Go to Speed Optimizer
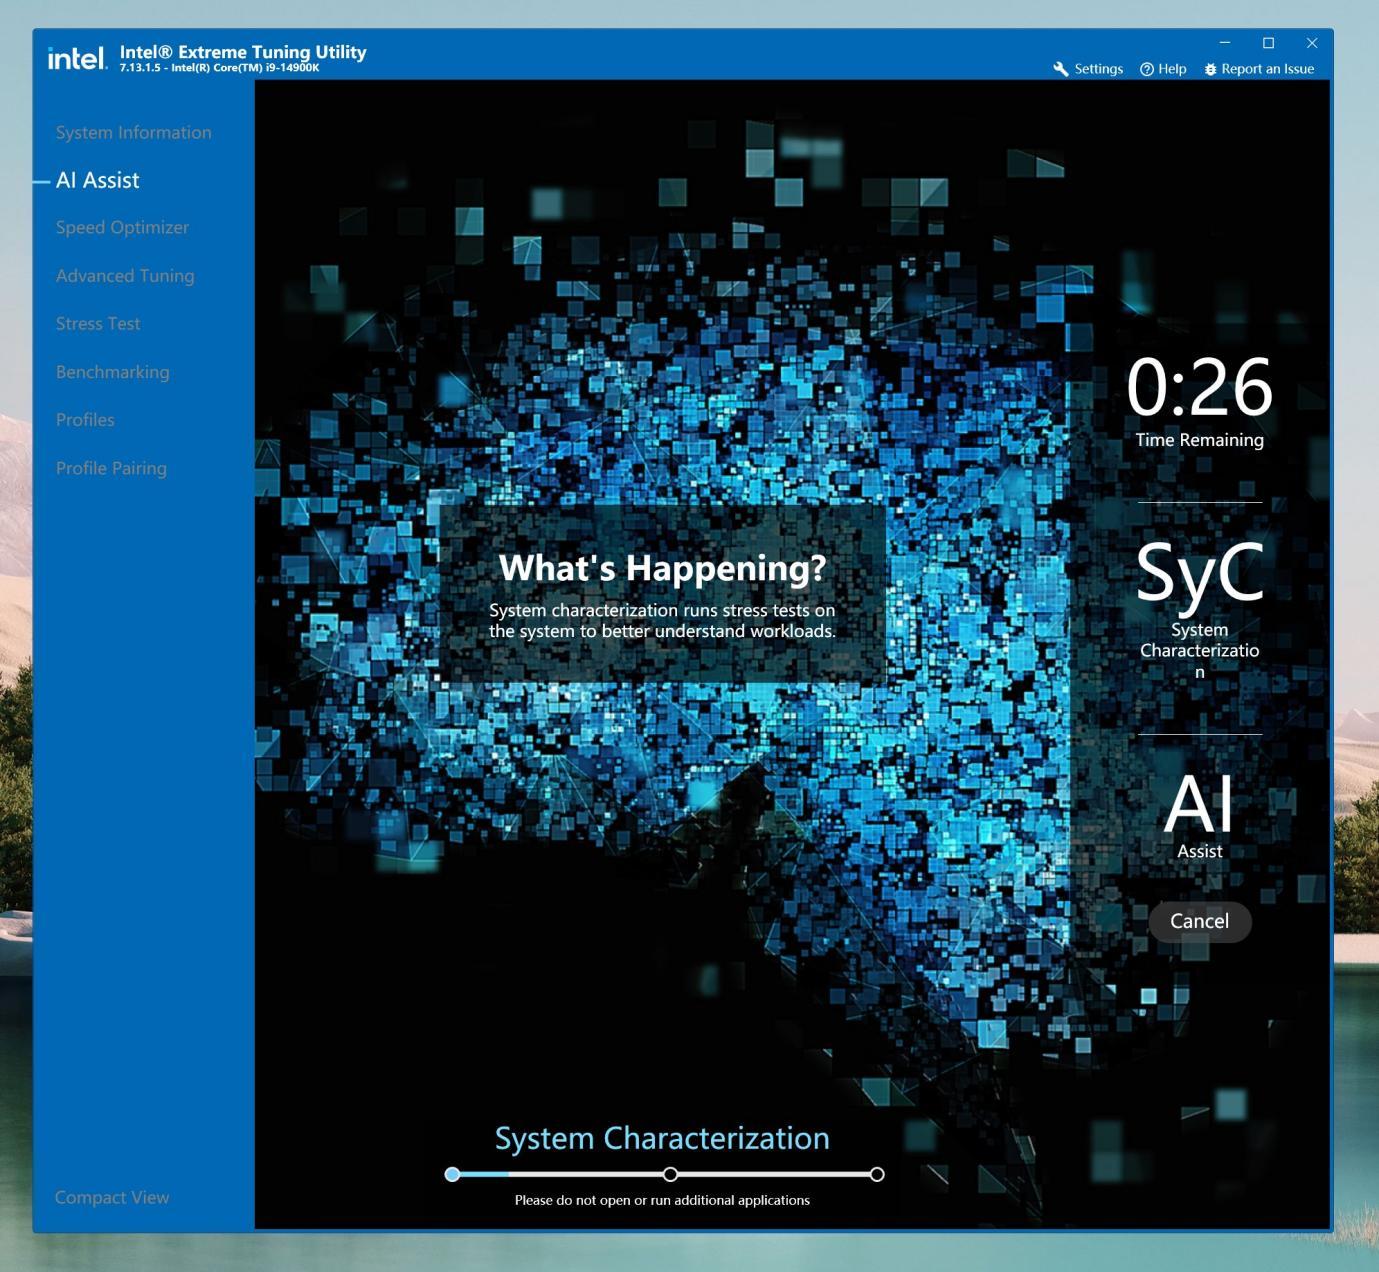1379x1272 pixels. 122,227
